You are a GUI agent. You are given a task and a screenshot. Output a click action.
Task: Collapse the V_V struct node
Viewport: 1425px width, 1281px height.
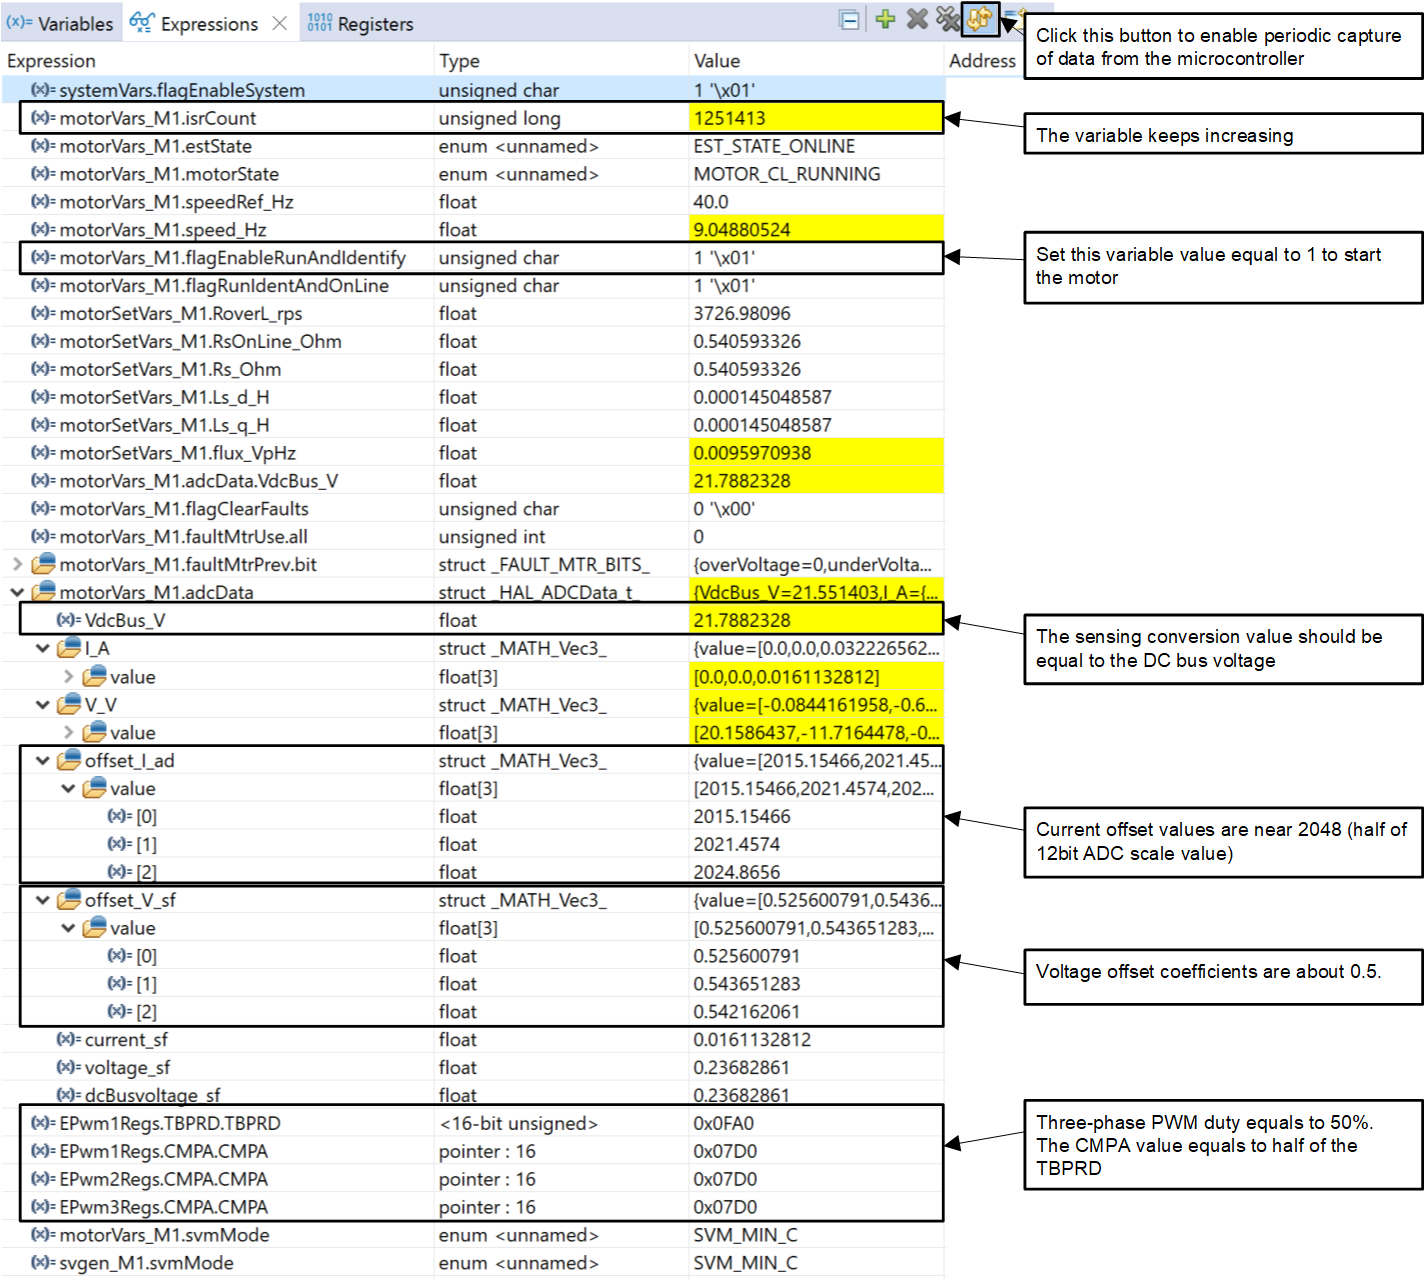coord(43,705)
